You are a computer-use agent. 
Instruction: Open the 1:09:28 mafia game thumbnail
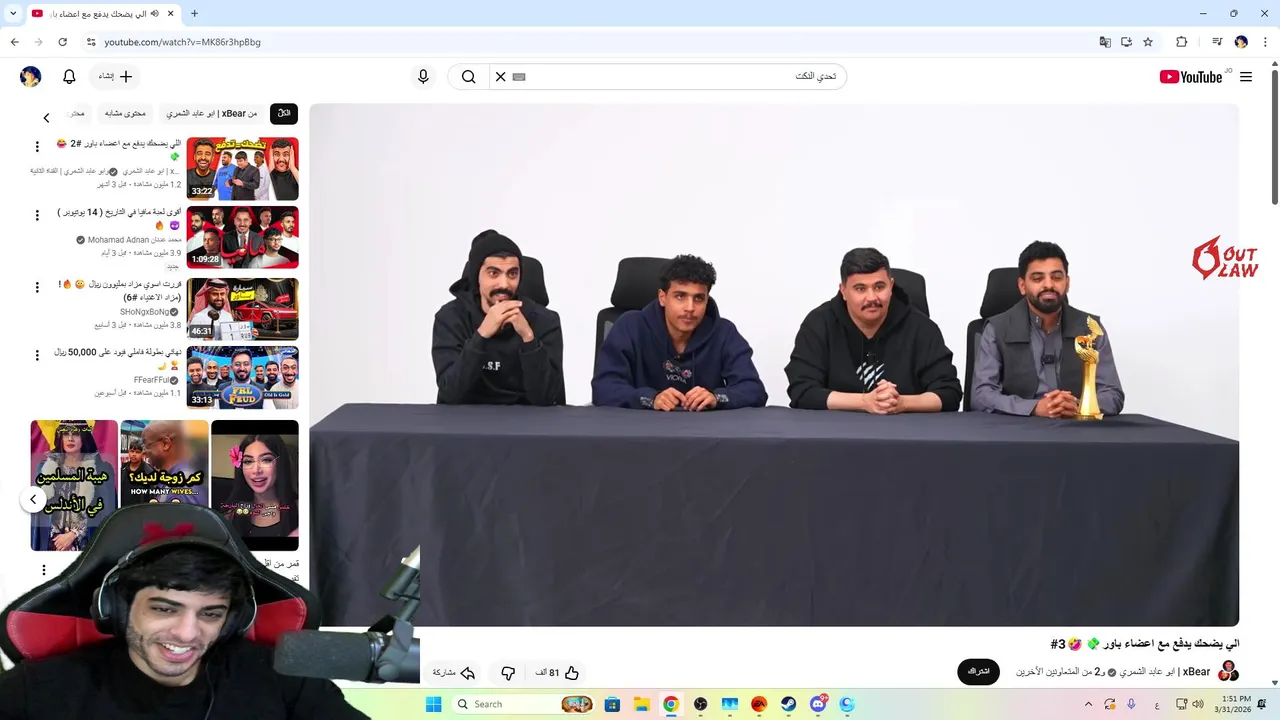point(242,237)
